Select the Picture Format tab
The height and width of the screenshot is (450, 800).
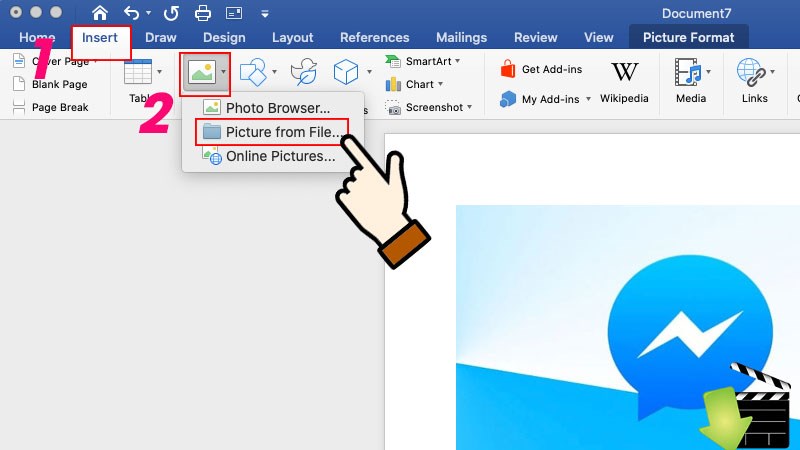coord(689,37)
